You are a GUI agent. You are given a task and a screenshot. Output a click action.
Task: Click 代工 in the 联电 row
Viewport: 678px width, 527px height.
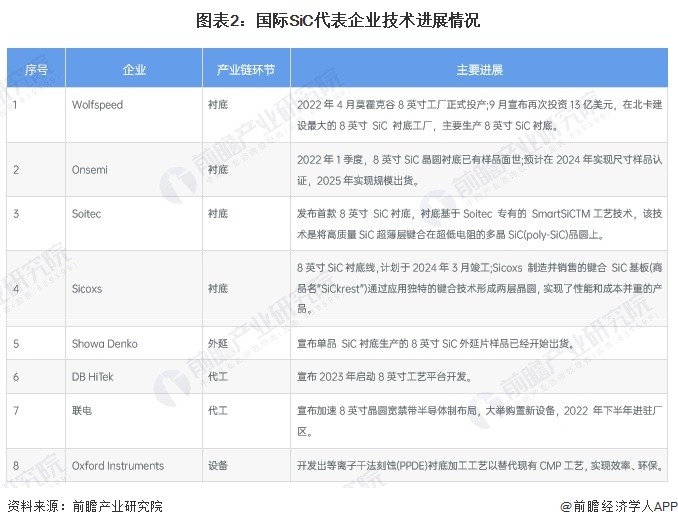tap(218, 410)
